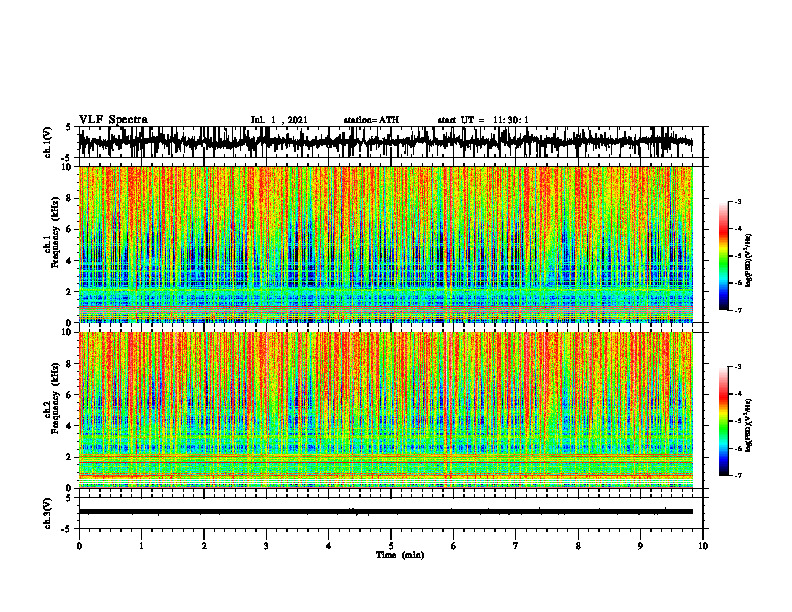Click the time-axis tick label "3"
Image resolution: width=792 pixels, height=612 pixels.
(x=266, y=546)
